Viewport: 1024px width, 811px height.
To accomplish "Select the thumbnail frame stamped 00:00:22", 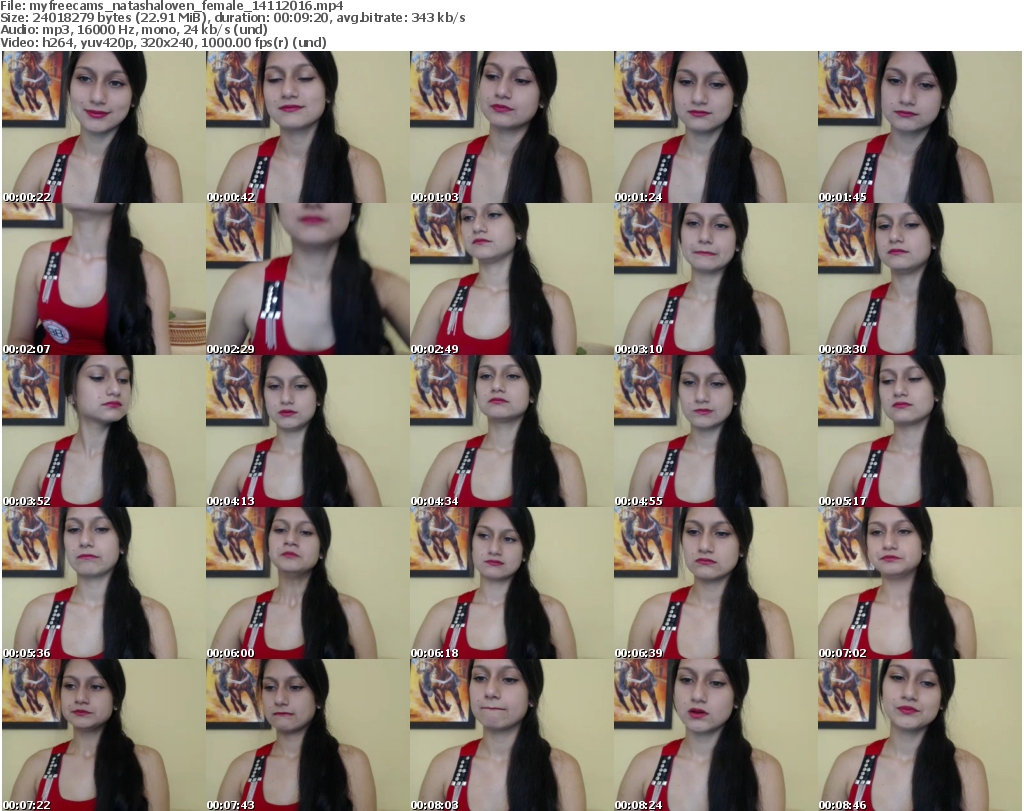I will click(103, 127).
